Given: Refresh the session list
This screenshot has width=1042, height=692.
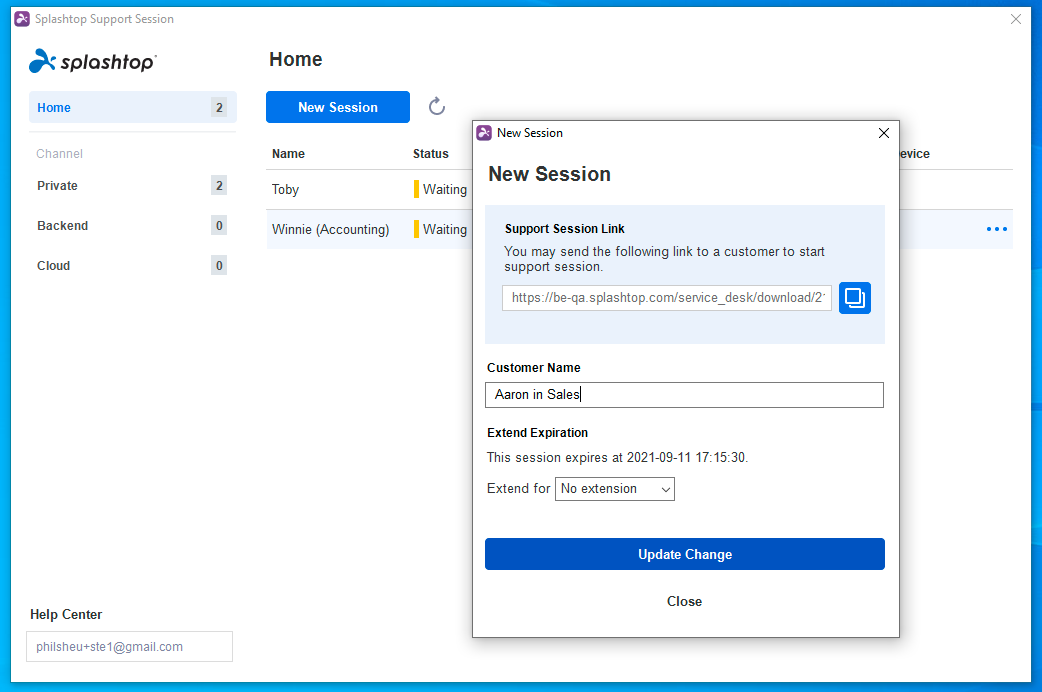Looking at the screenshot, I should (x=436, y=107).
